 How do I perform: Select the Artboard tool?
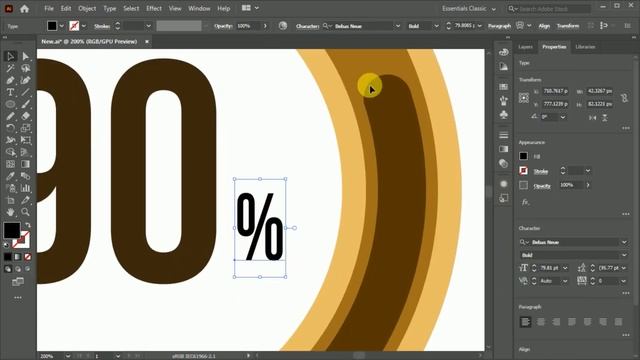[10, 200]
